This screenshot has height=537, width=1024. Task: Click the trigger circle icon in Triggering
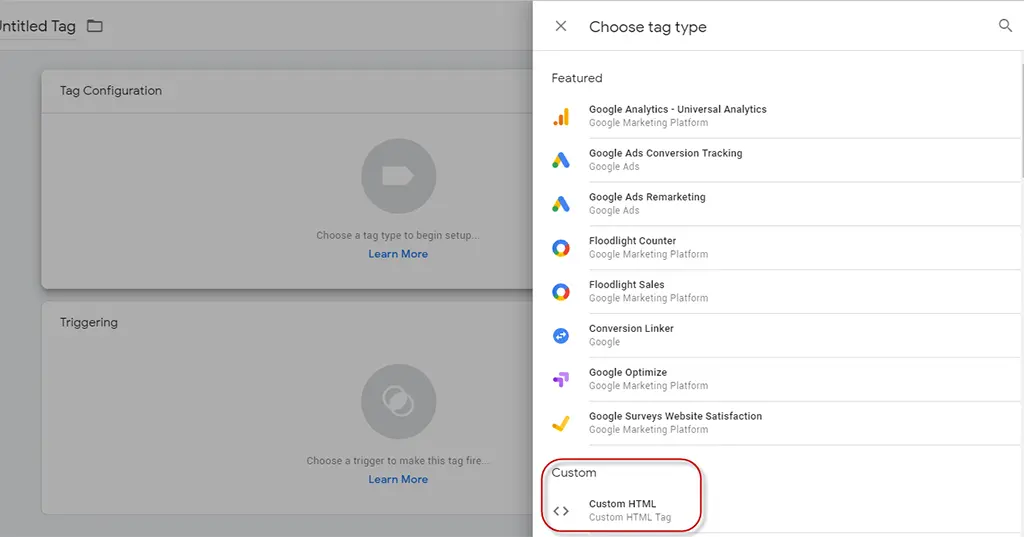click(398, 401)
